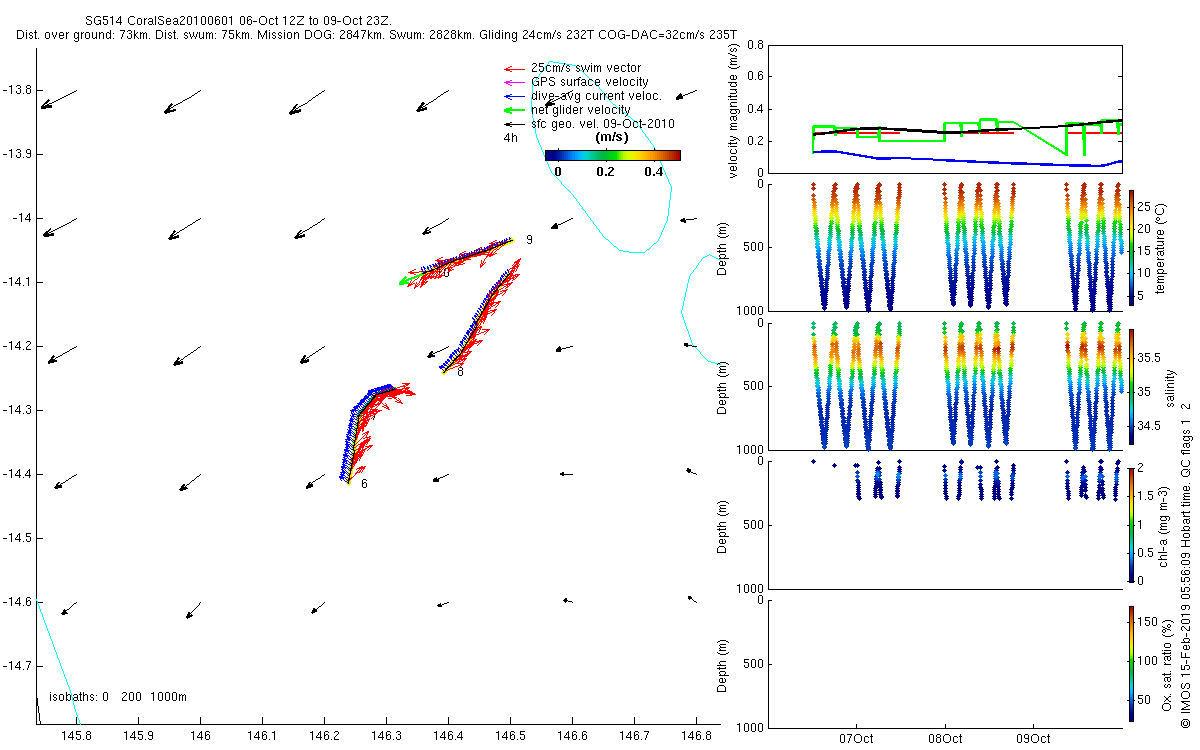Click the temperature (°C) colorbar
Viewport: 1200px width, 750px height.
[x=1131, y=246]
